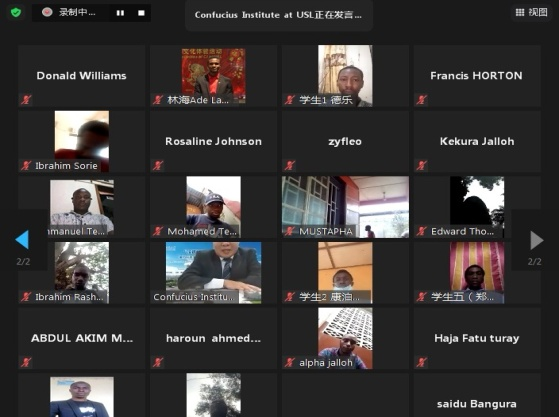Select the 学生2 康泊... video thumbnail
Viewport: 559px width, 417px height.
pos(345,273)
